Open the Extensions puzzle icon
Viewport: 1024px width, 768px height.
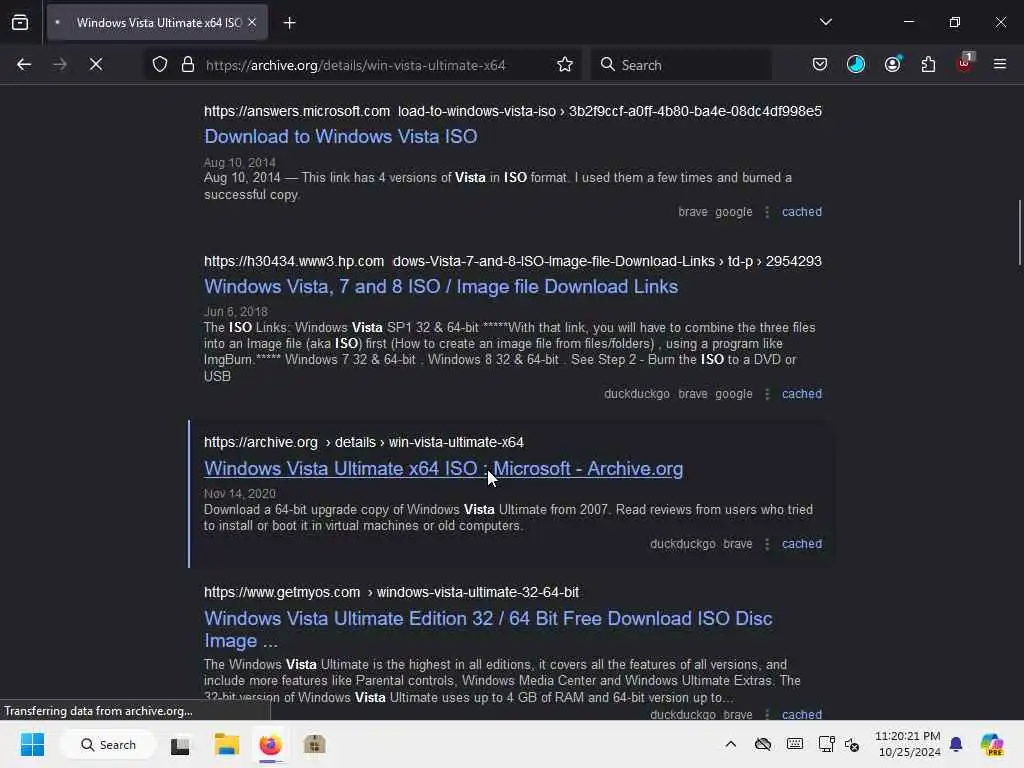[x=928, y=64]
